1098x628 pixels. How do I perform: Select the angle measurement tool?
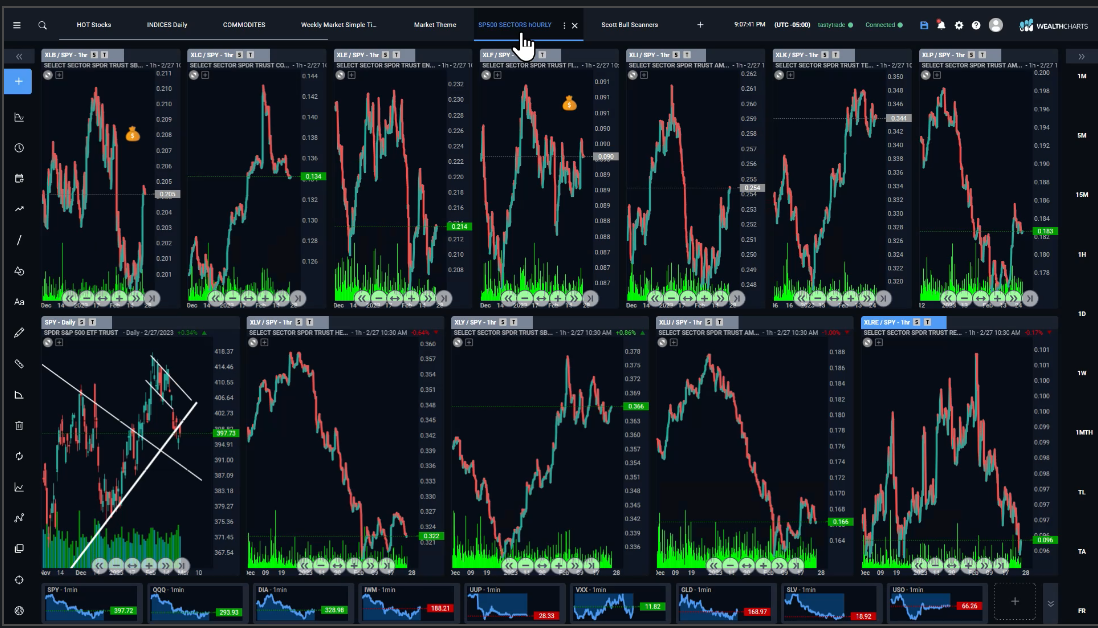[x=19, y=395]
